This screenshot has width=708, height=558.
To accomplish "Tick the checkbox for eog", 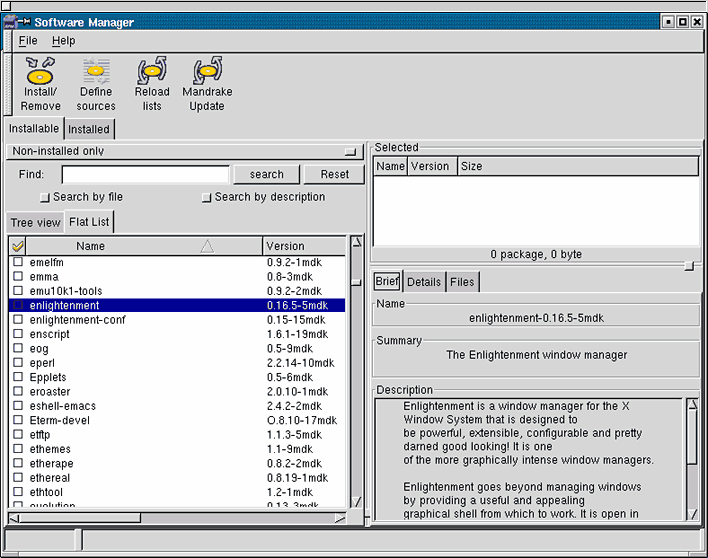I will [18, 348].
